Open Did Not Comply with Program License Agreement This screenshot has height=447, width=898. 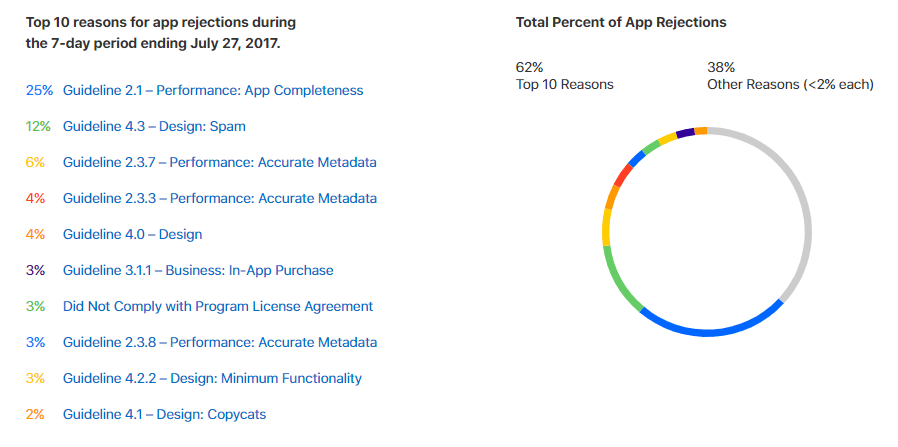click(x=218, y=306)
